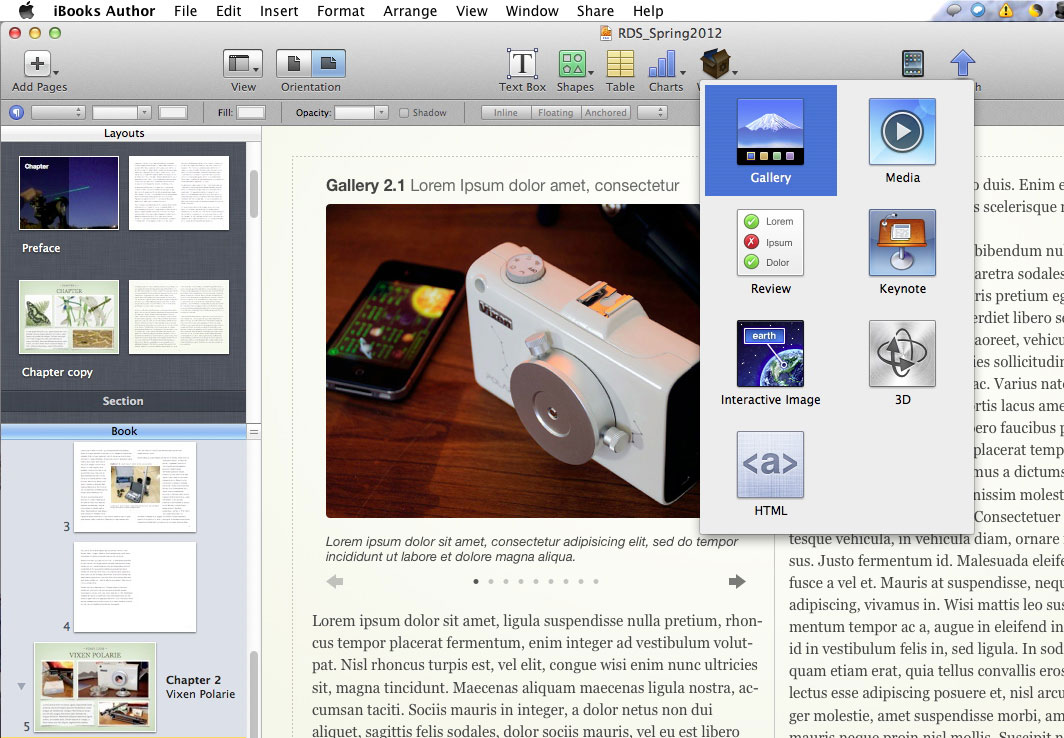This screenshot has height=738, width=1064.
Task: Open the File menu
Action: click(185, 11)
